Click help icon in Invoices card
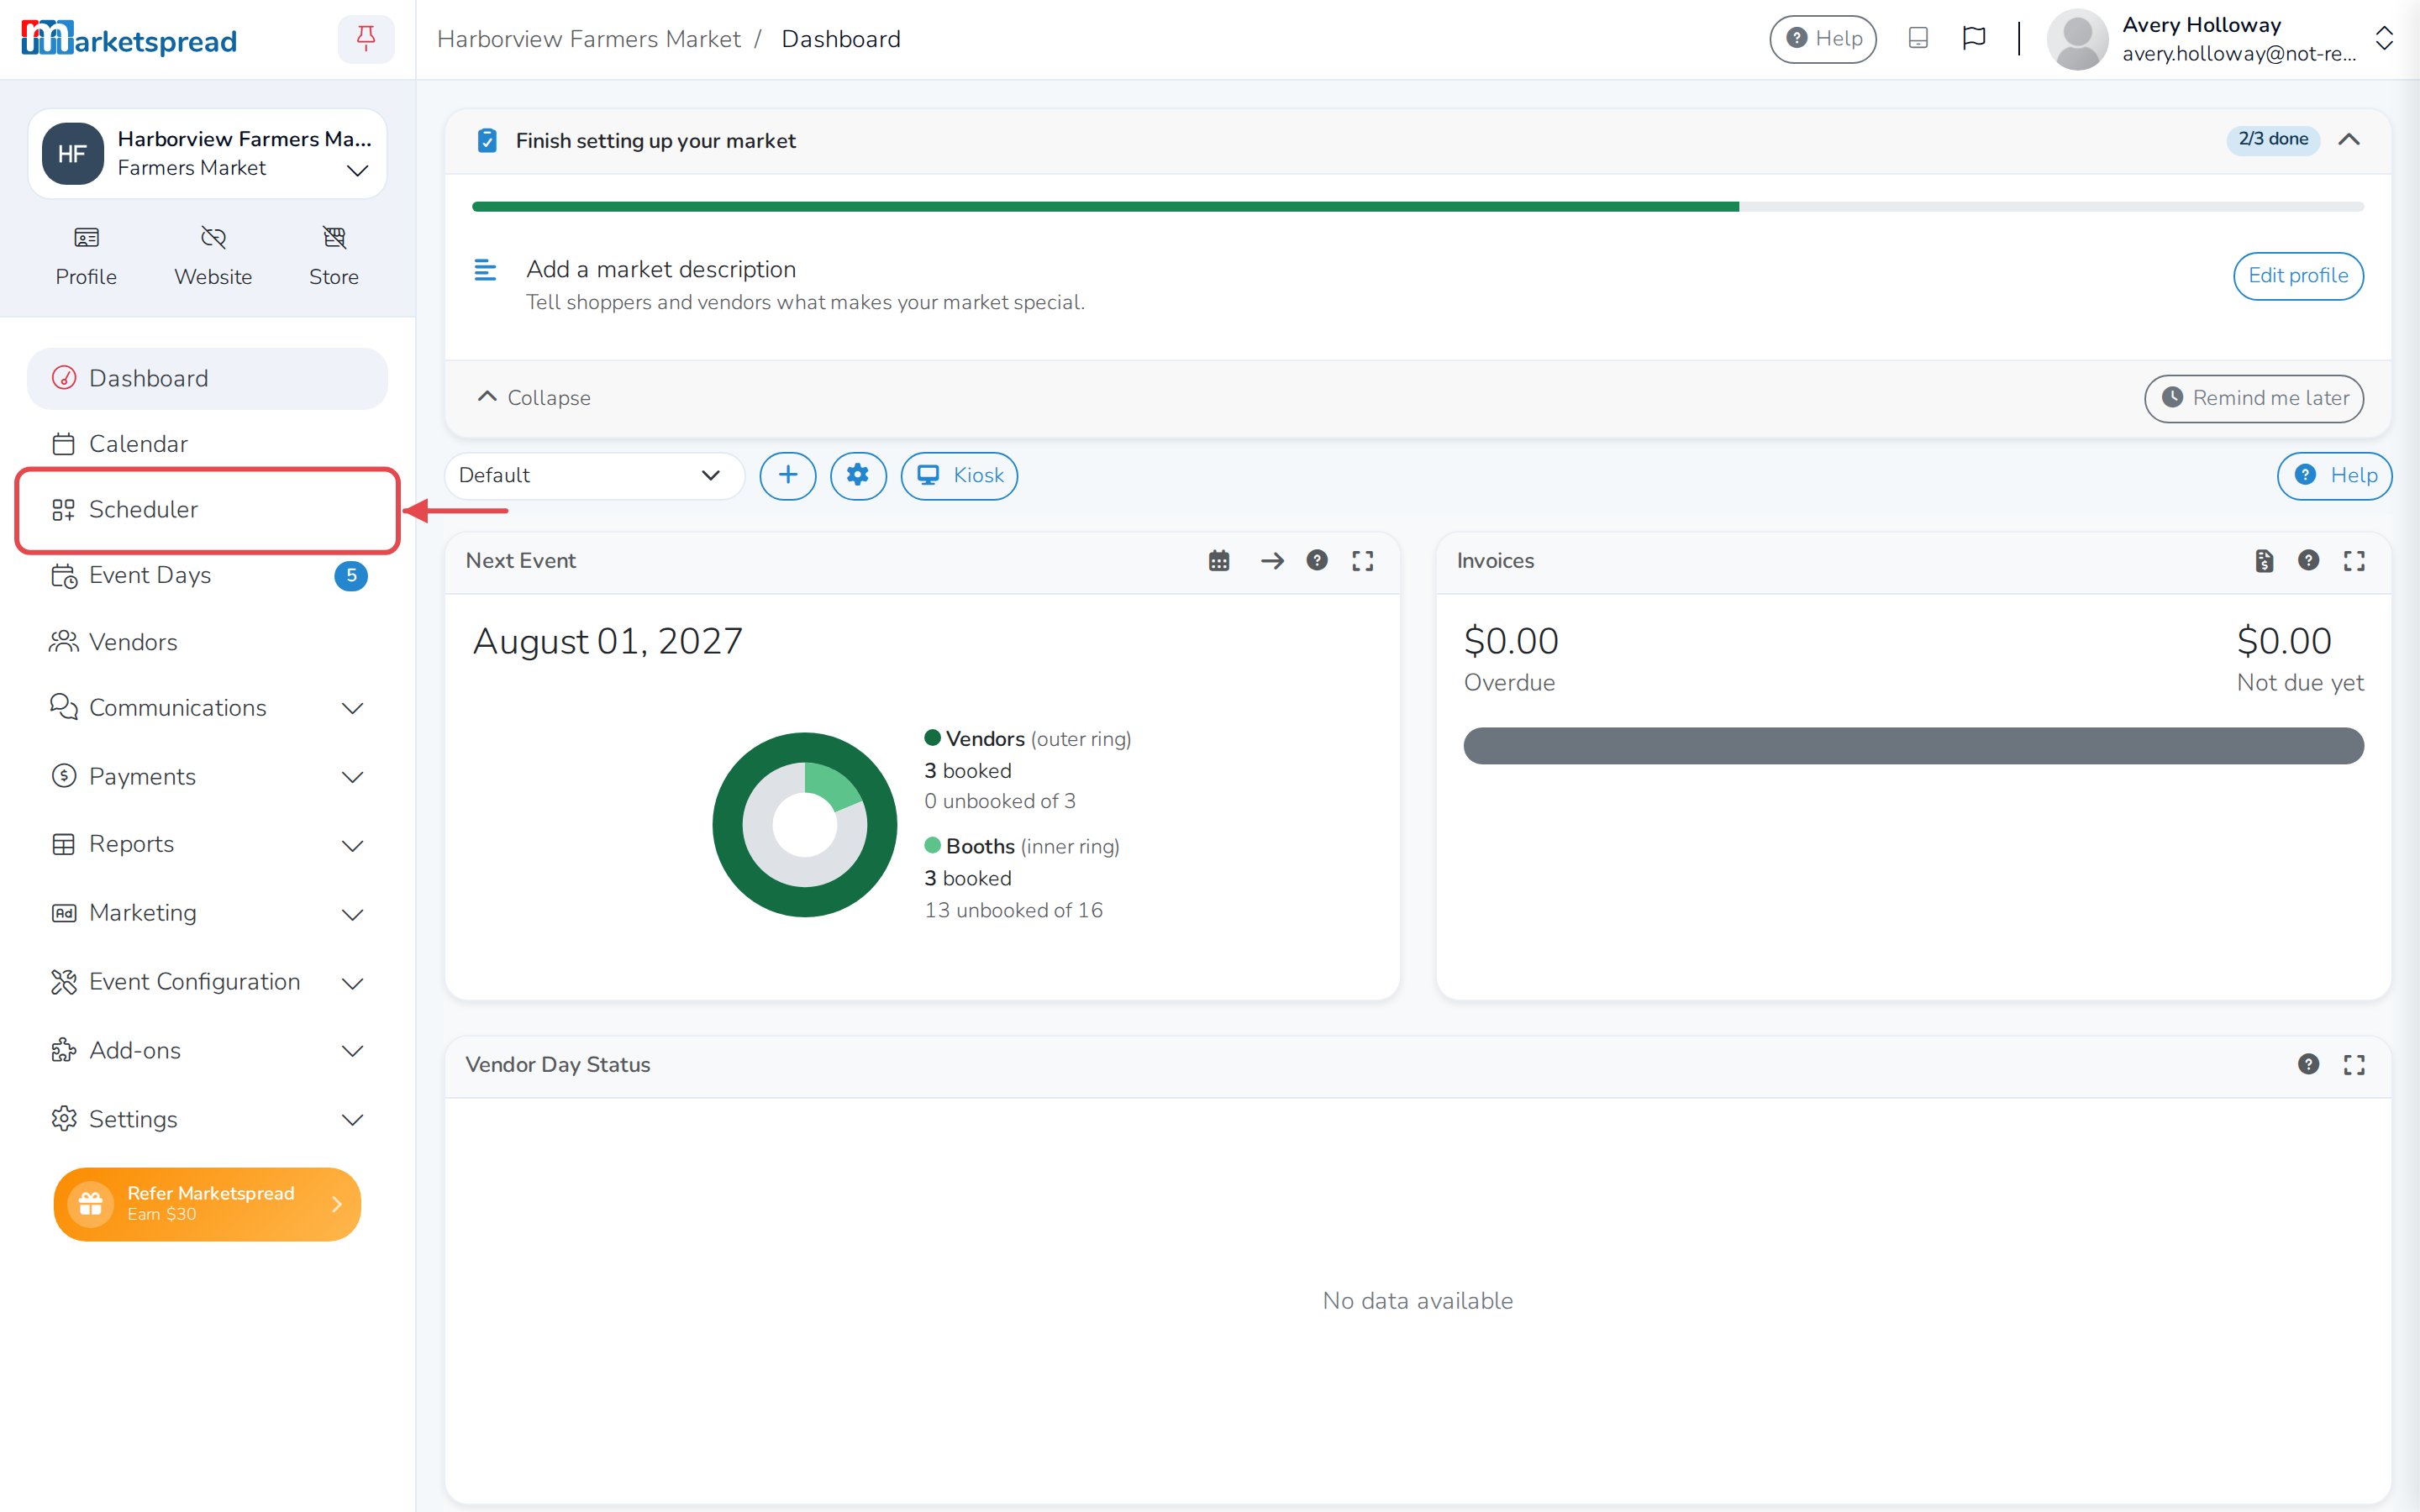Viewport: 2420px width, 1512px height. coord(2308,561)
